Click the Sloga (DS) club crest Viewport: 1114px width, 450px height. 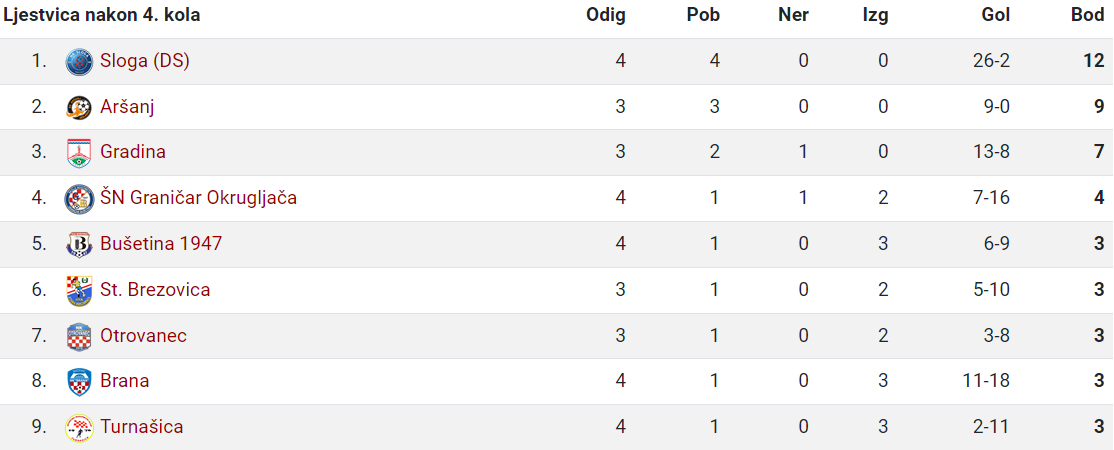[x=79, y=62]
